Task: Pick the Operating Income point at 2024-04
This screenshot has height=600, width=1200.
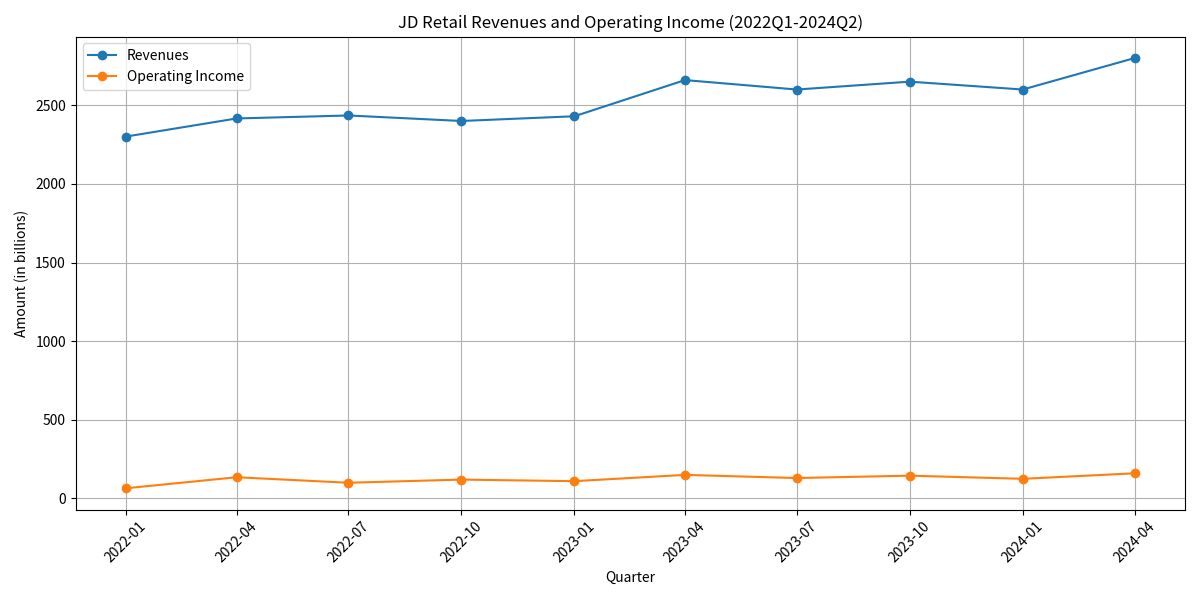Action: (x=1135, y=473)
